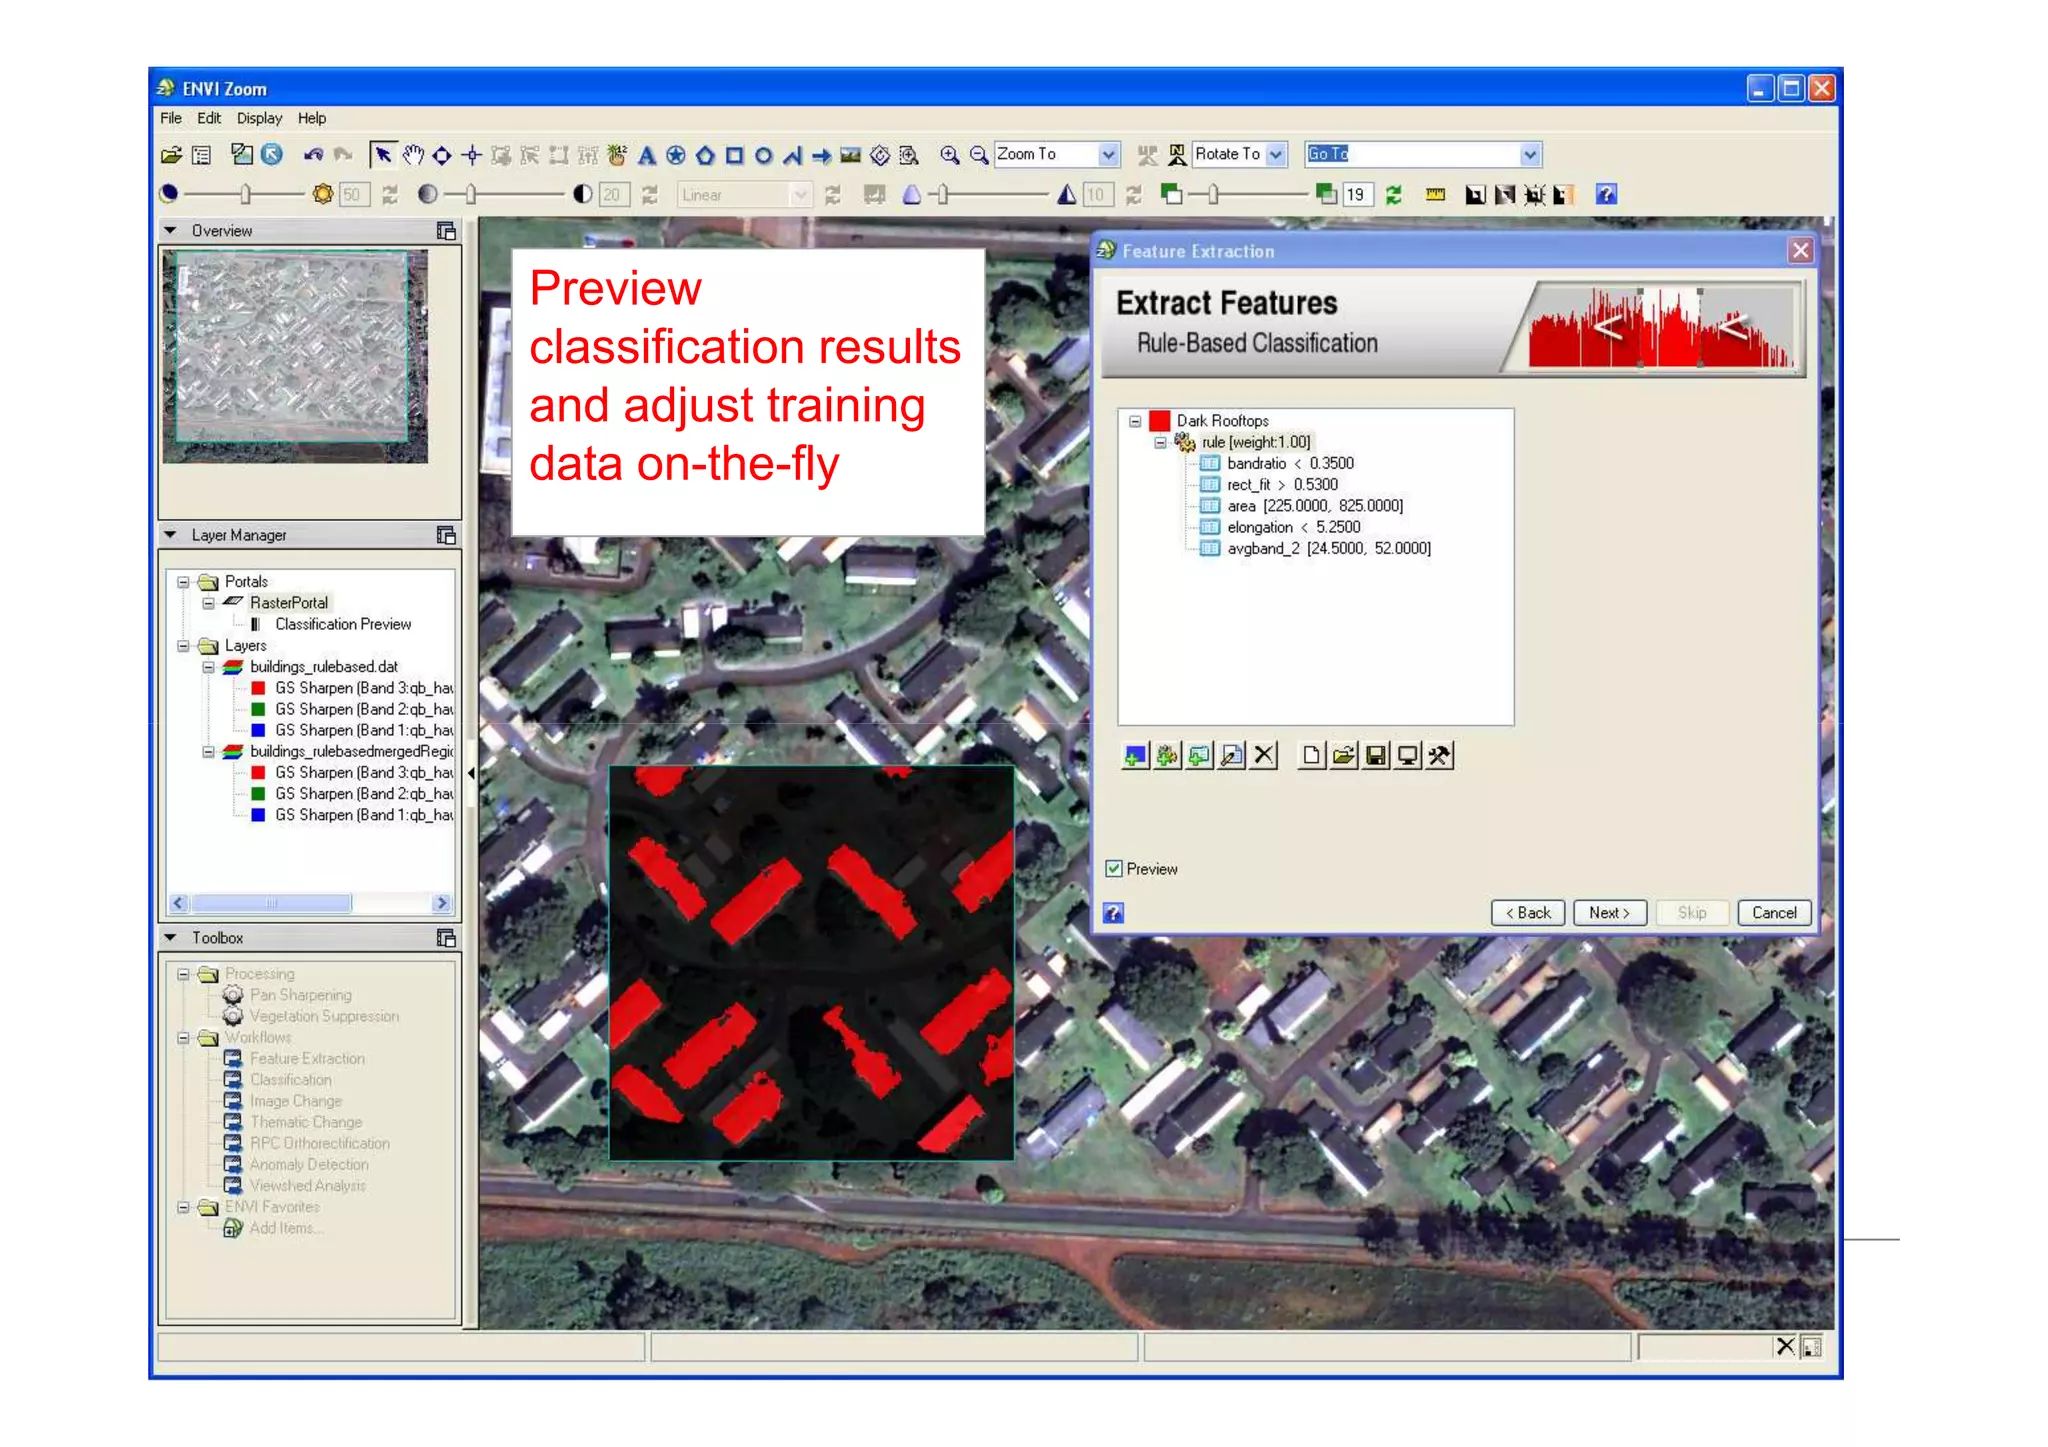
Task: Open the Data Manager list icon
Action: point(201,155)
